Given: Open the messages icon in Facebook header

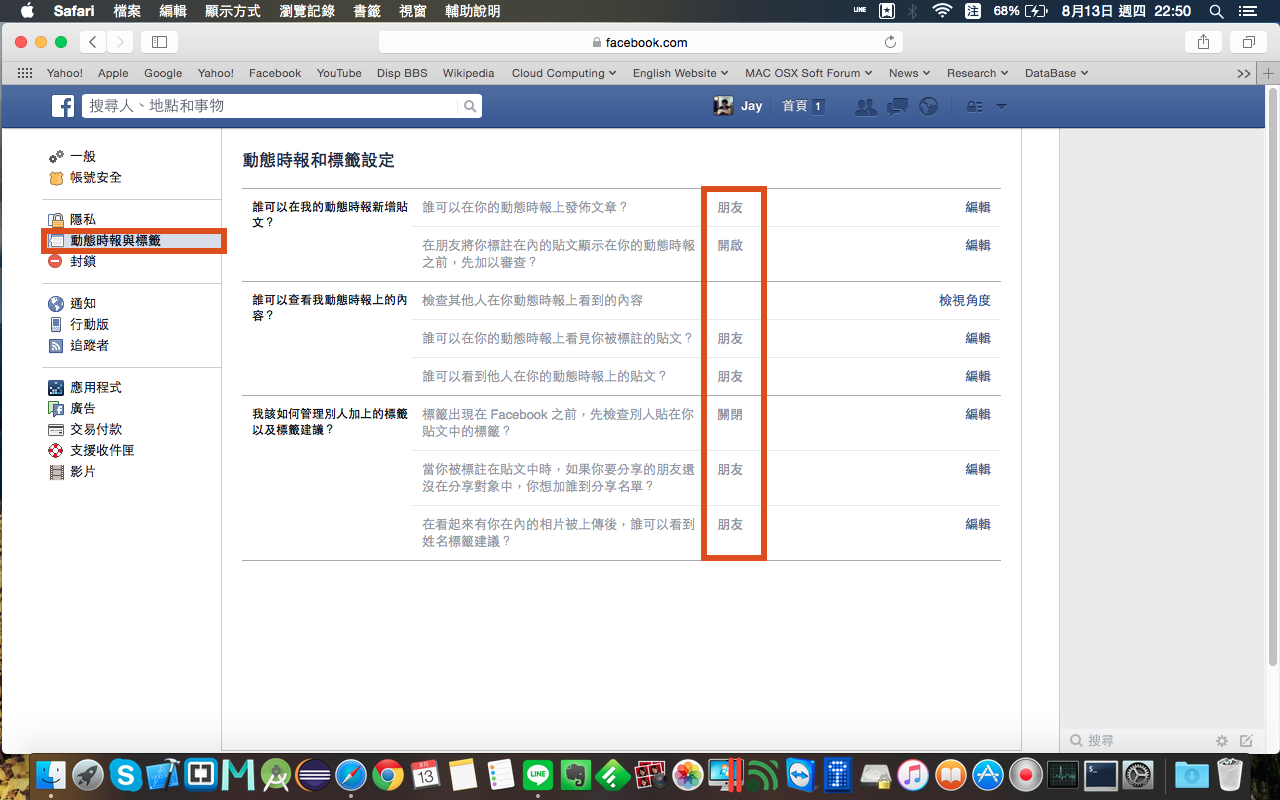Looking at the screenshot, I should (x=898, y=106).
